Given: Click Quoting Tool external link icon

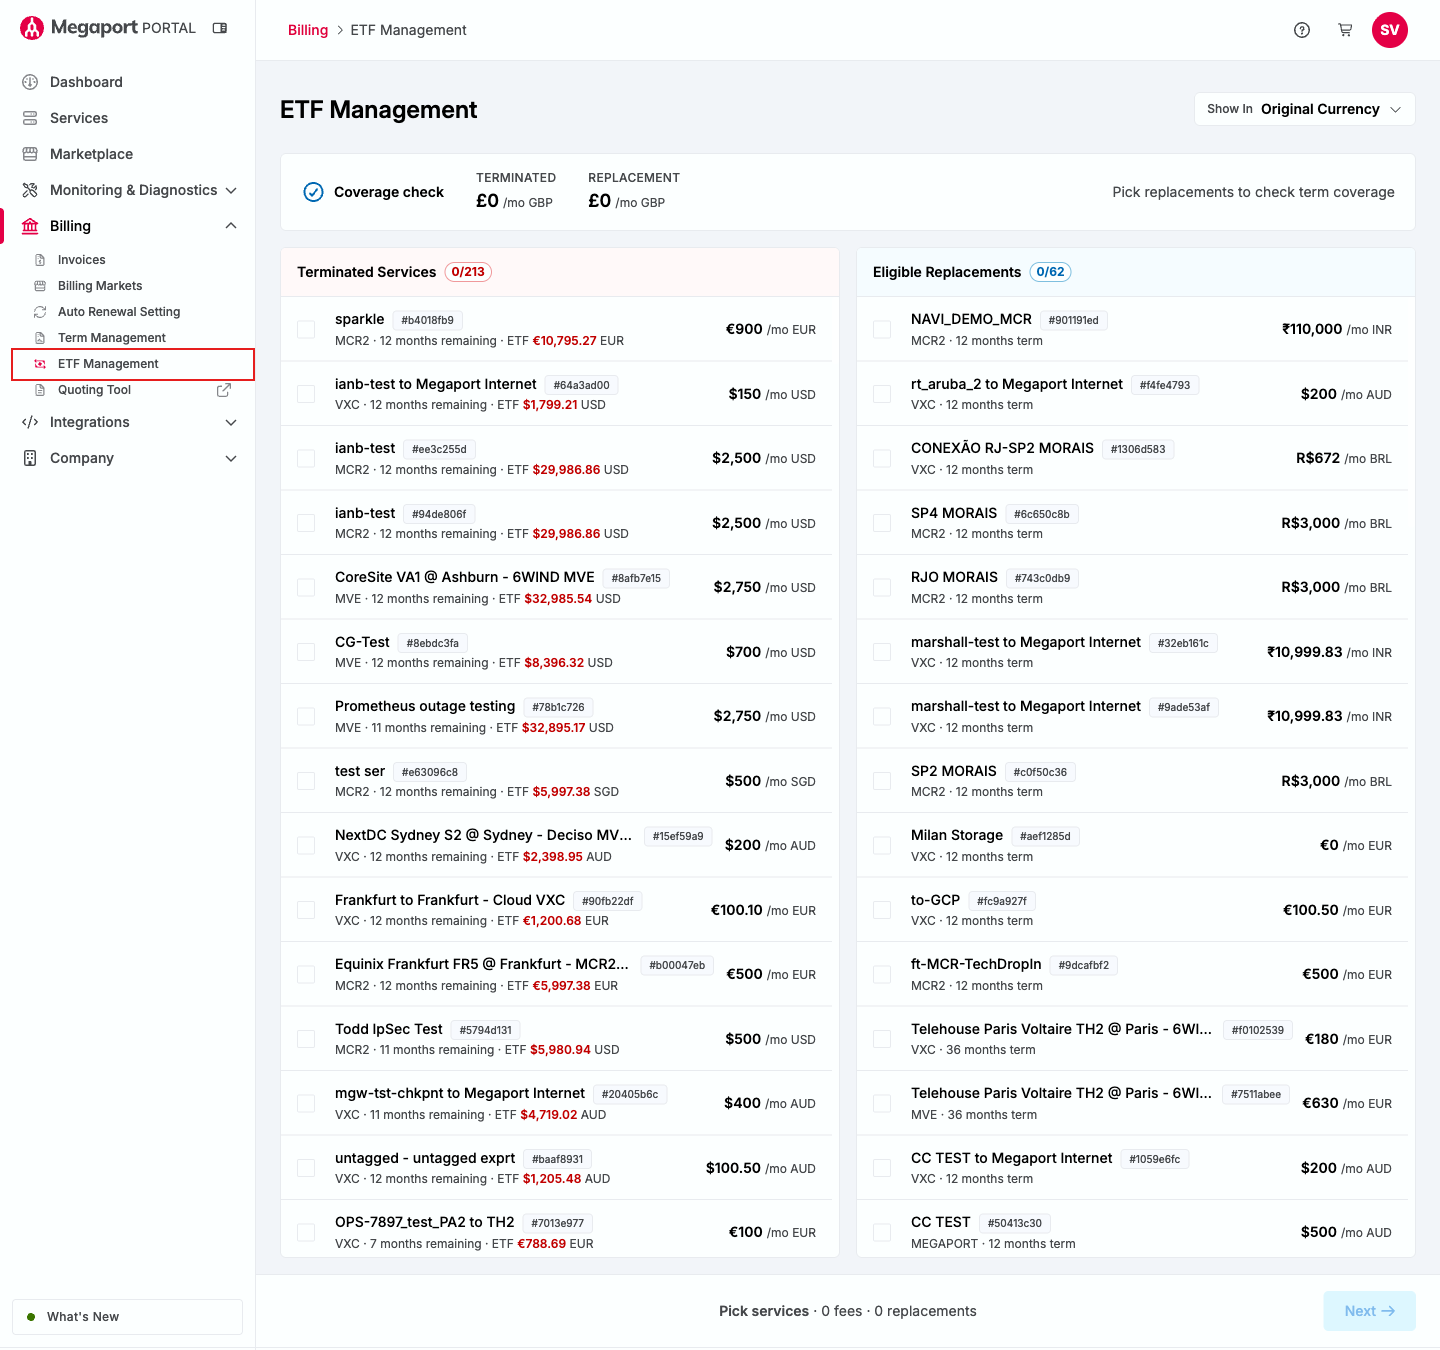Looking at the screenshot, I should (224, 390).
